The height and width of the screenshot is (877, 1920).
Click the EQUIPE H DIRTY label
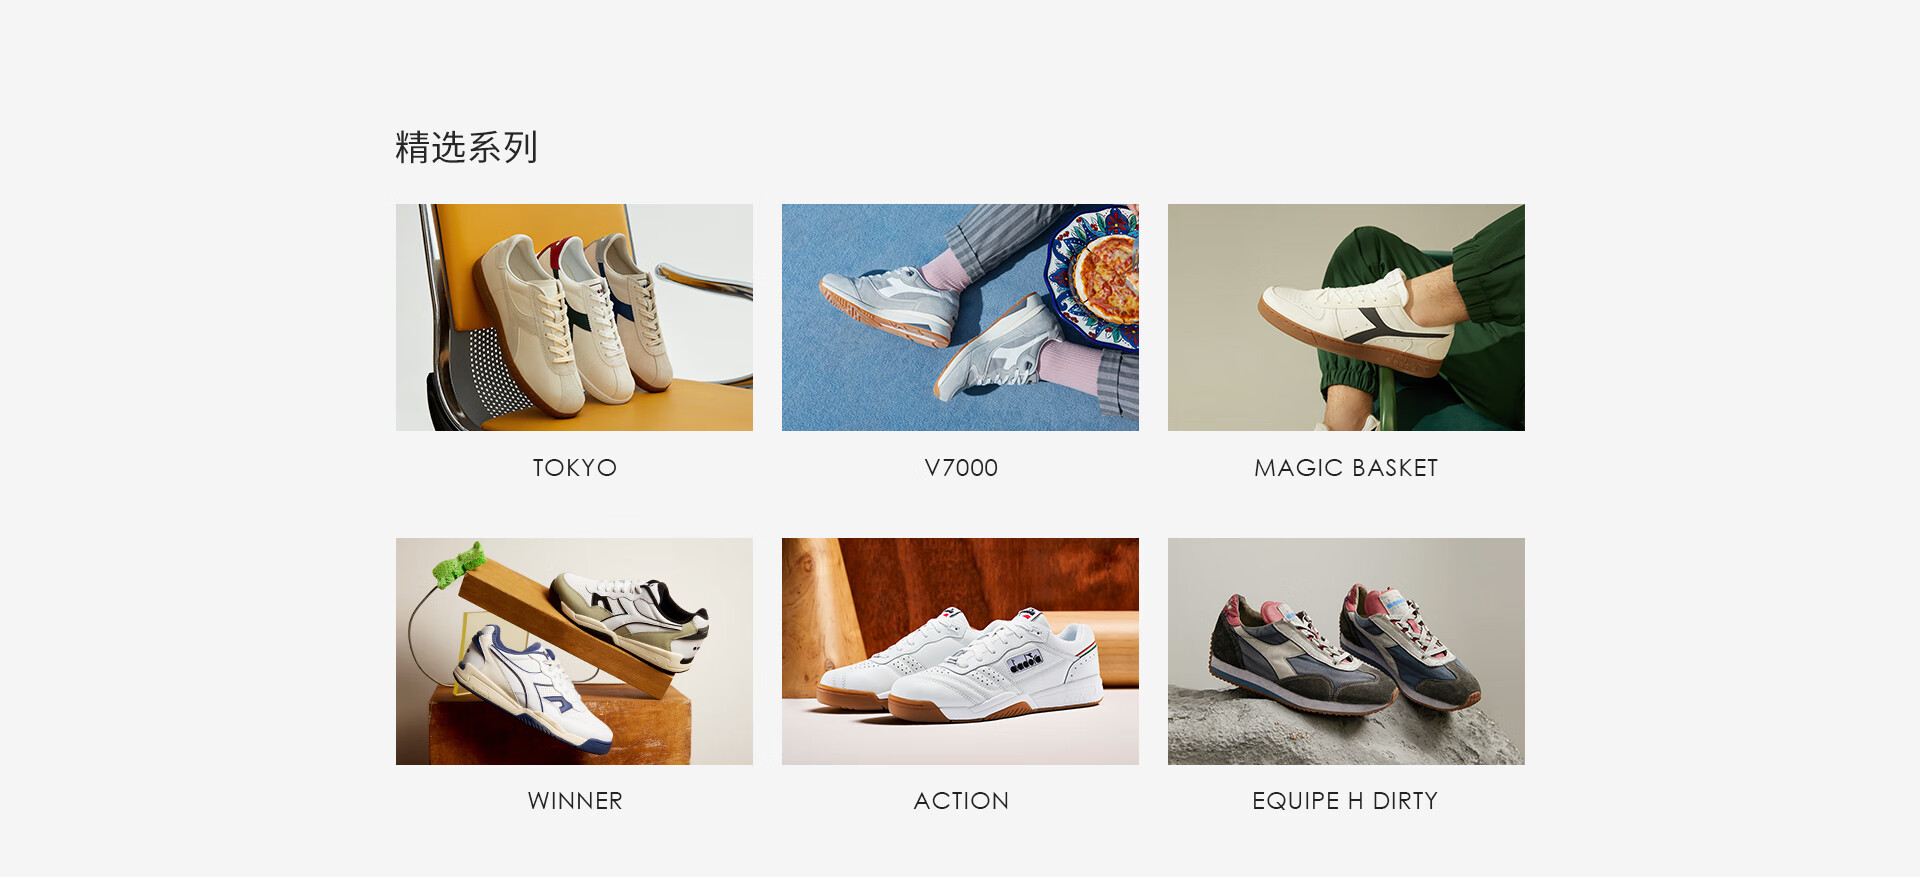1345,801
